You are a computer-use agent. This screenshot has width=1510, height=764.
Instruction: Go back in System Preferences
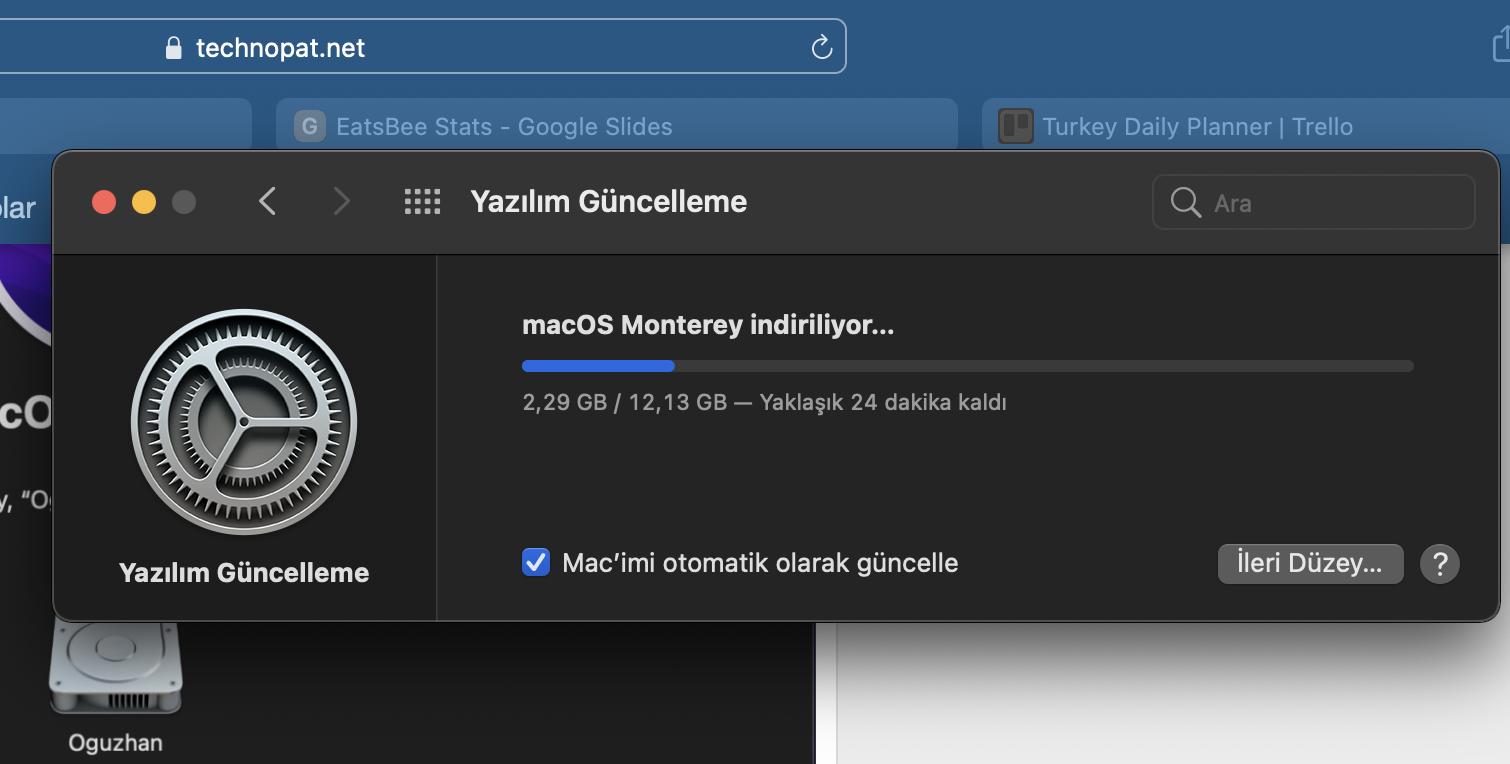coord(267,202)
